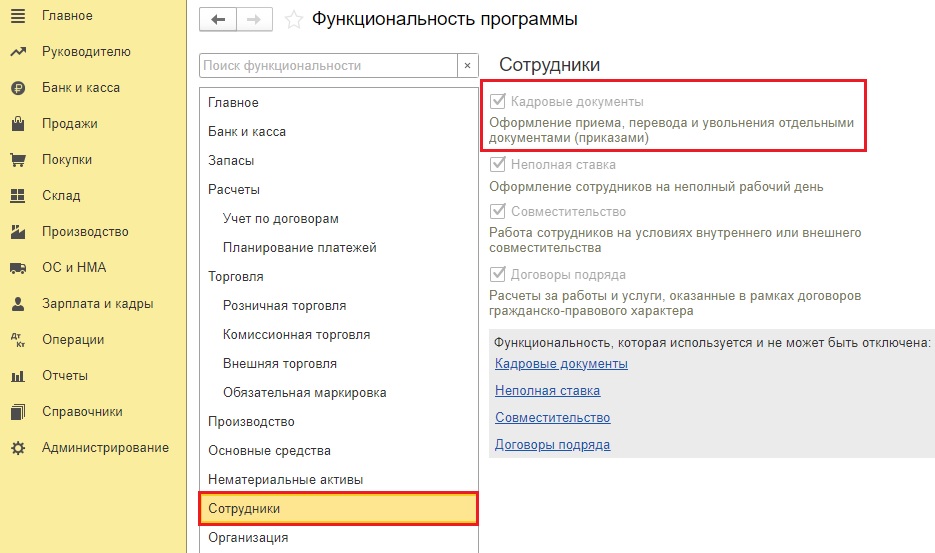The image size is (935, 553).
Task: Add page to favorites with star icon
Action: click(x=293, y=20)
